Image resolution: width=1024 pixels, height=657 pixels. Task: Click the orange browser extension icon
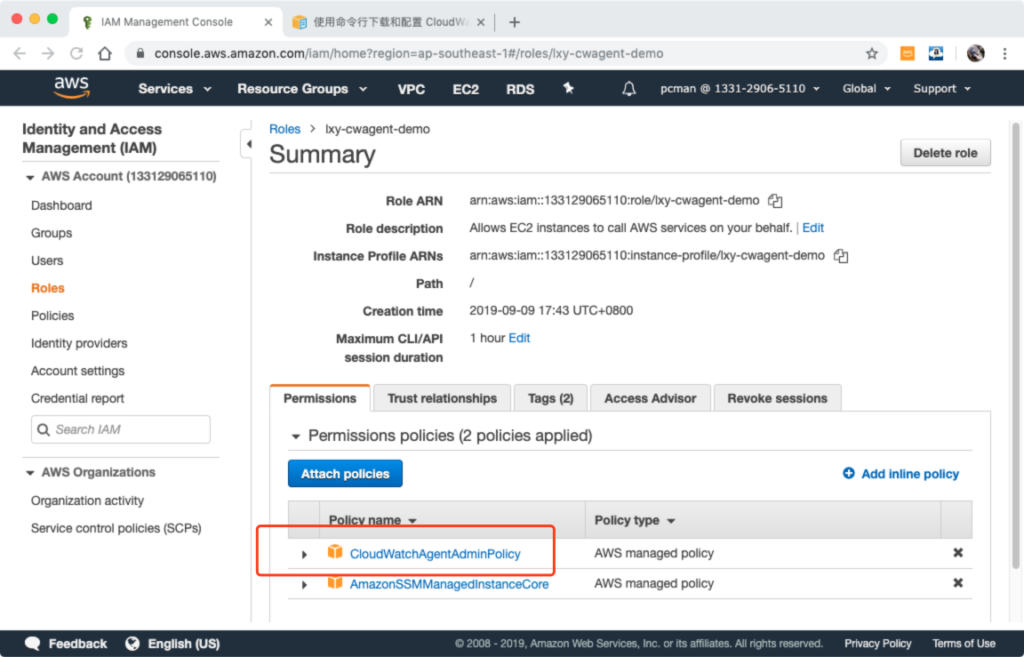pos(907,54)
